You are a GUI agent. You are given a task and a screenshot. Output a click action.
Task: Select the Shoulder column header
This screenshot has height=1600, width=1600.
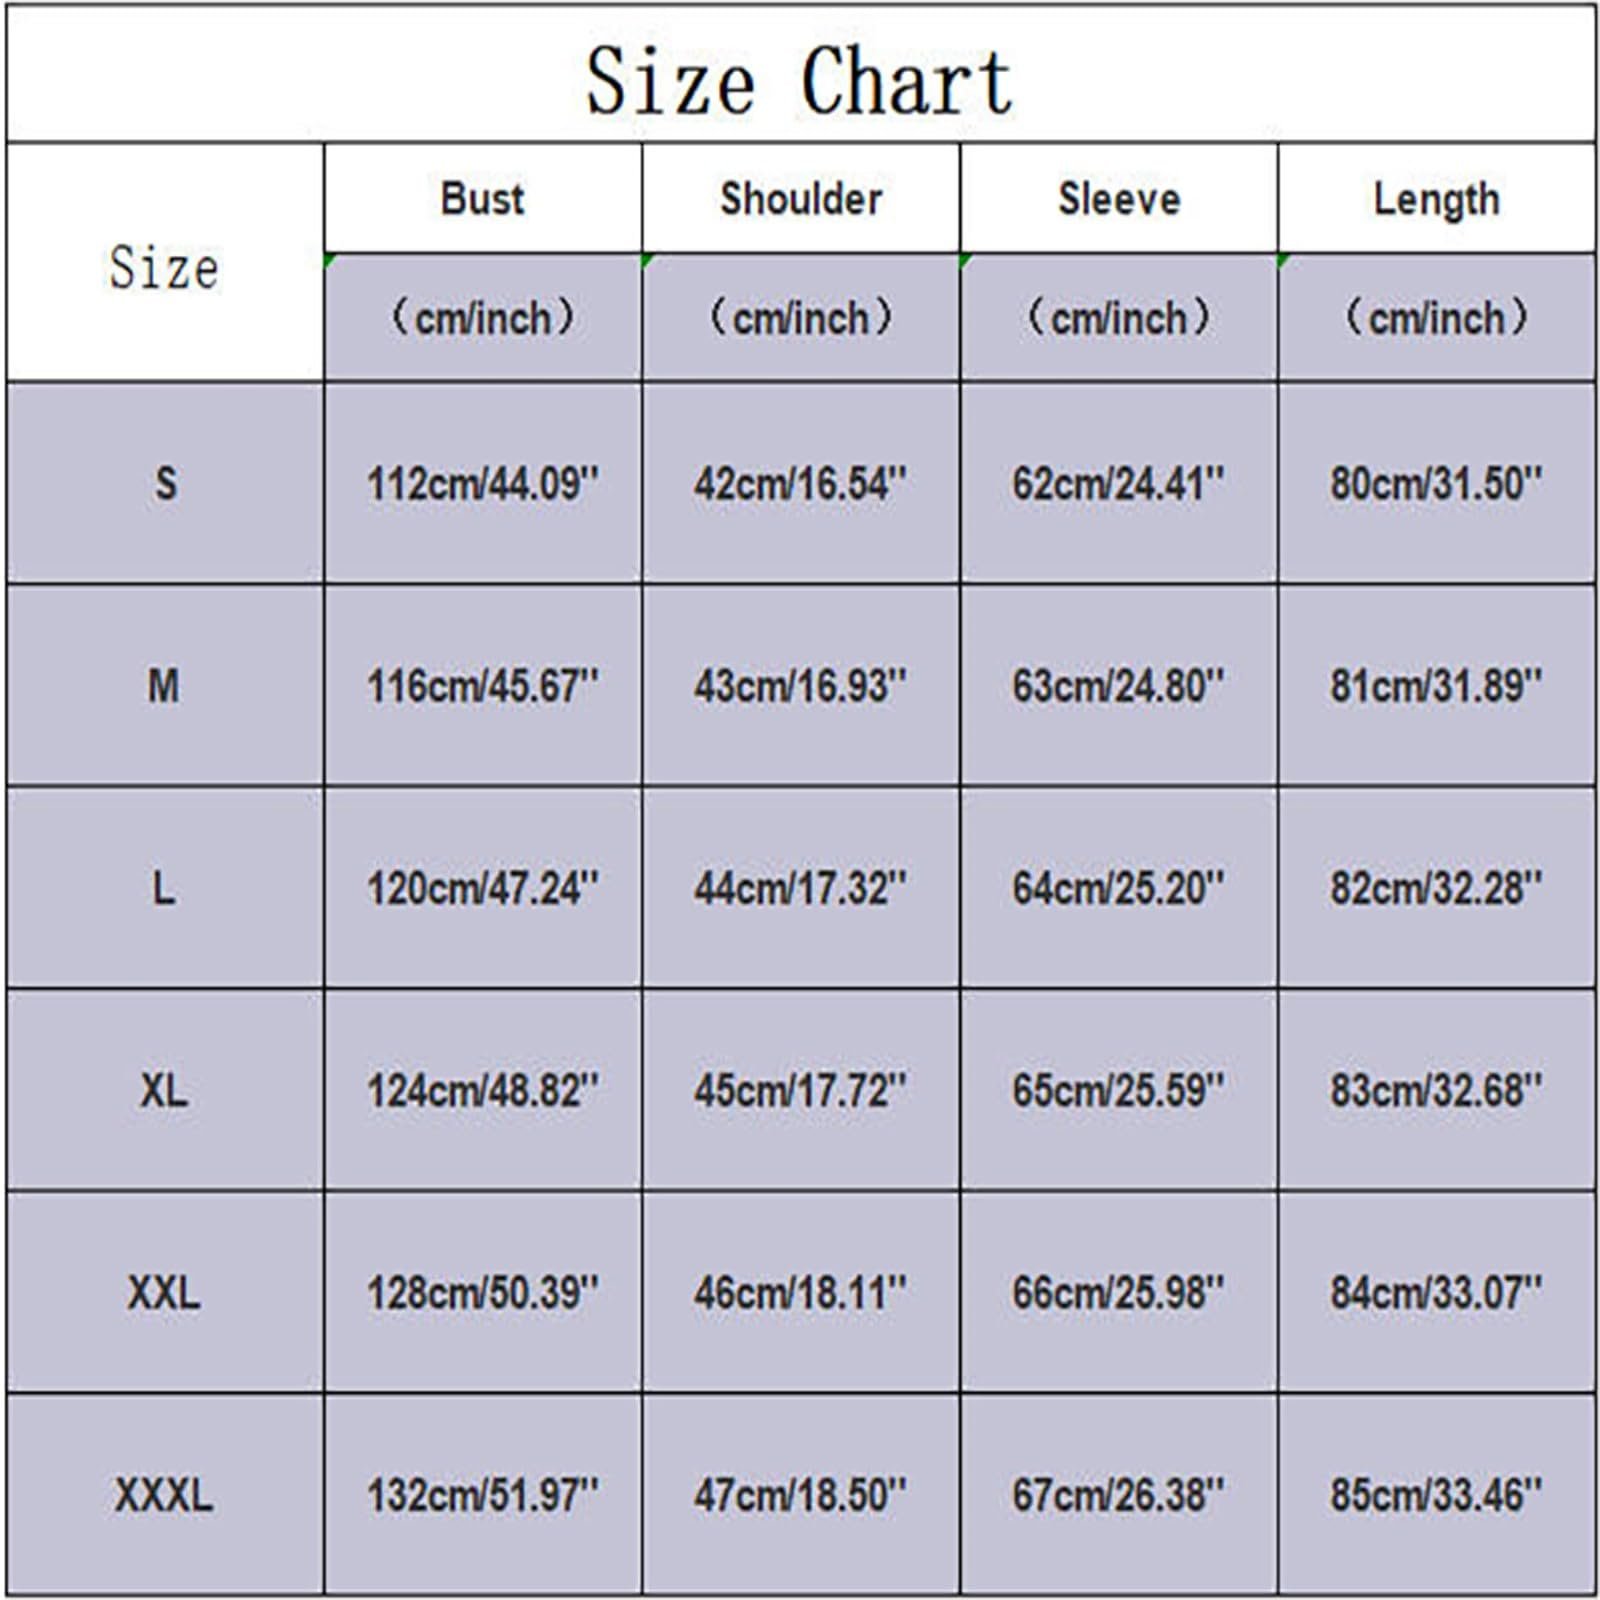click(x=800, y=198)
